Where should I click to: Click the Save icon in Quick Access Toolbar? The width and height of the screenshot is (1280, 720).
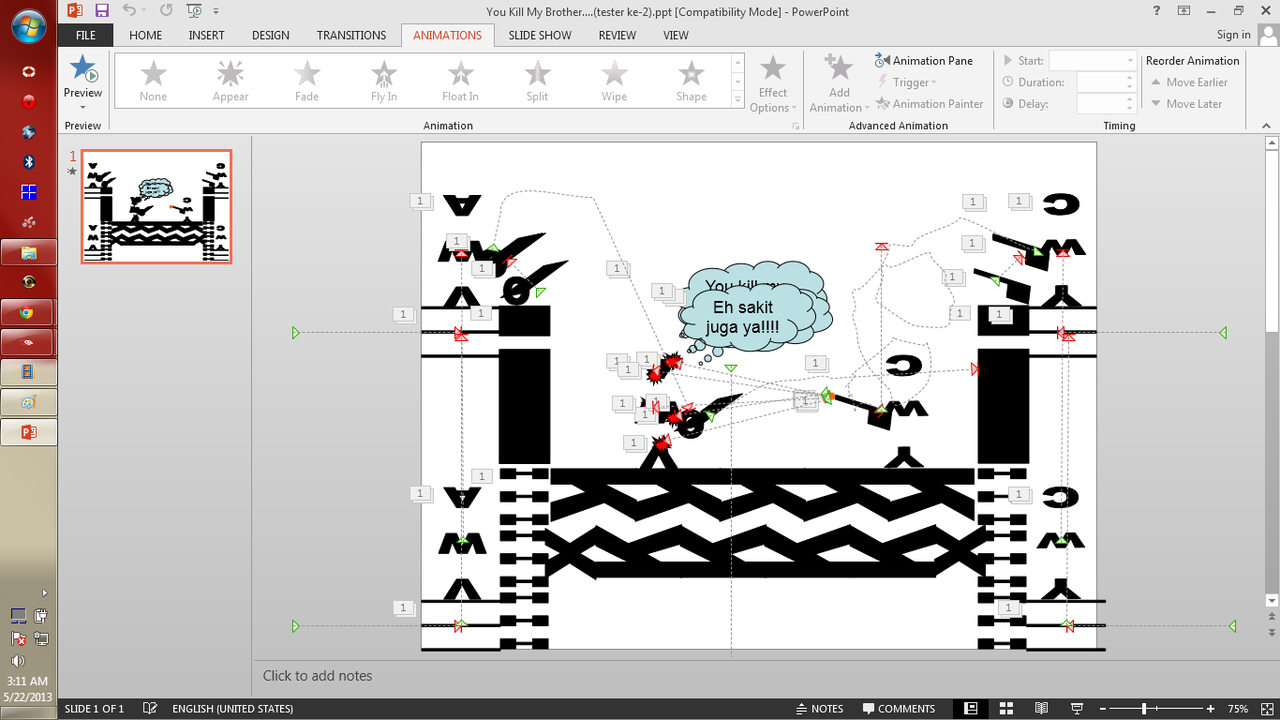pyautogui.click(x=102, y=10)
